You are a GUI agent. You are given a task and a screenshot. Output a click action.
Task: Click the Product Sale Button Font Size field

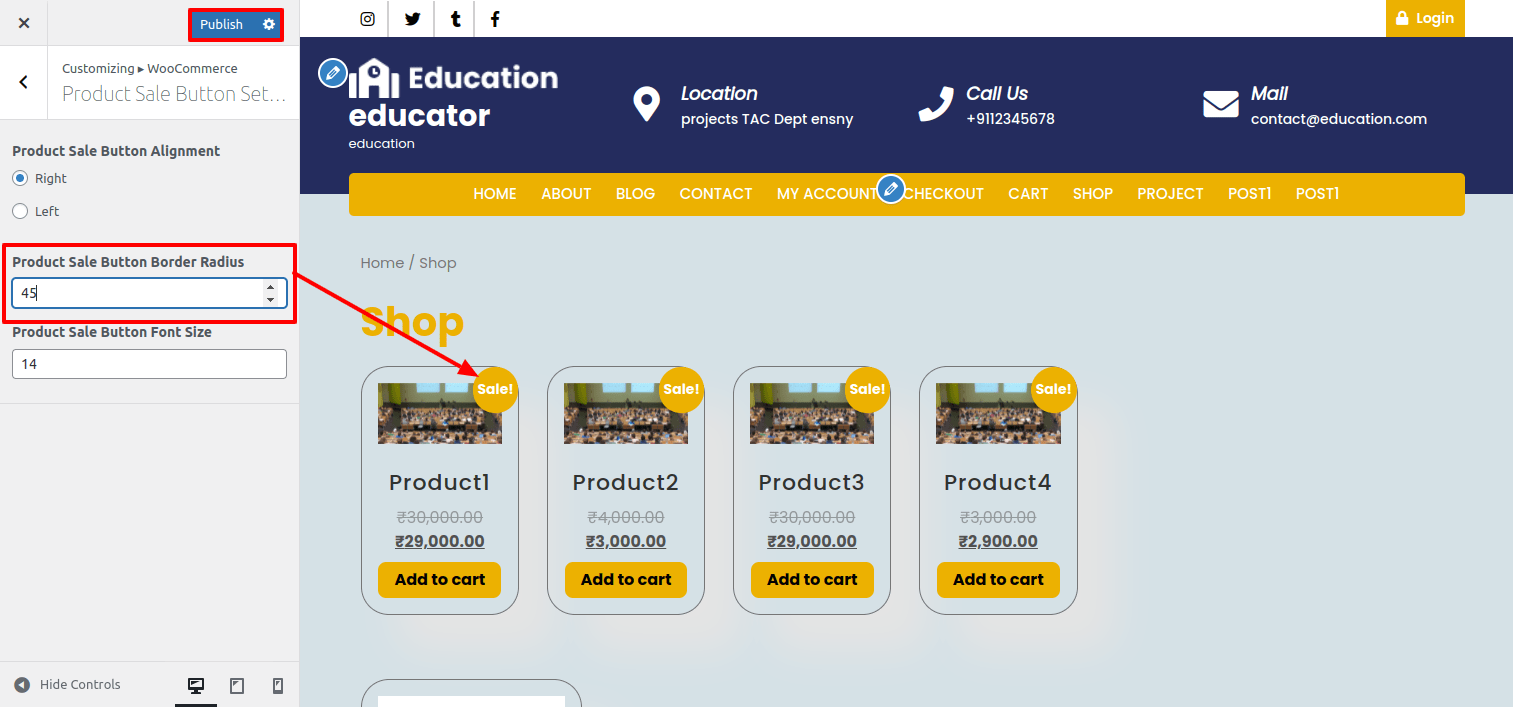[x=149, y=364]
